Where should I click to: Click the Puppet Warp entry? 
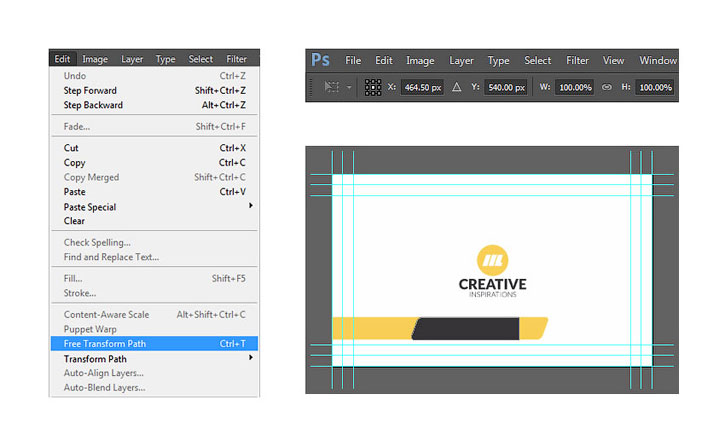154,329
